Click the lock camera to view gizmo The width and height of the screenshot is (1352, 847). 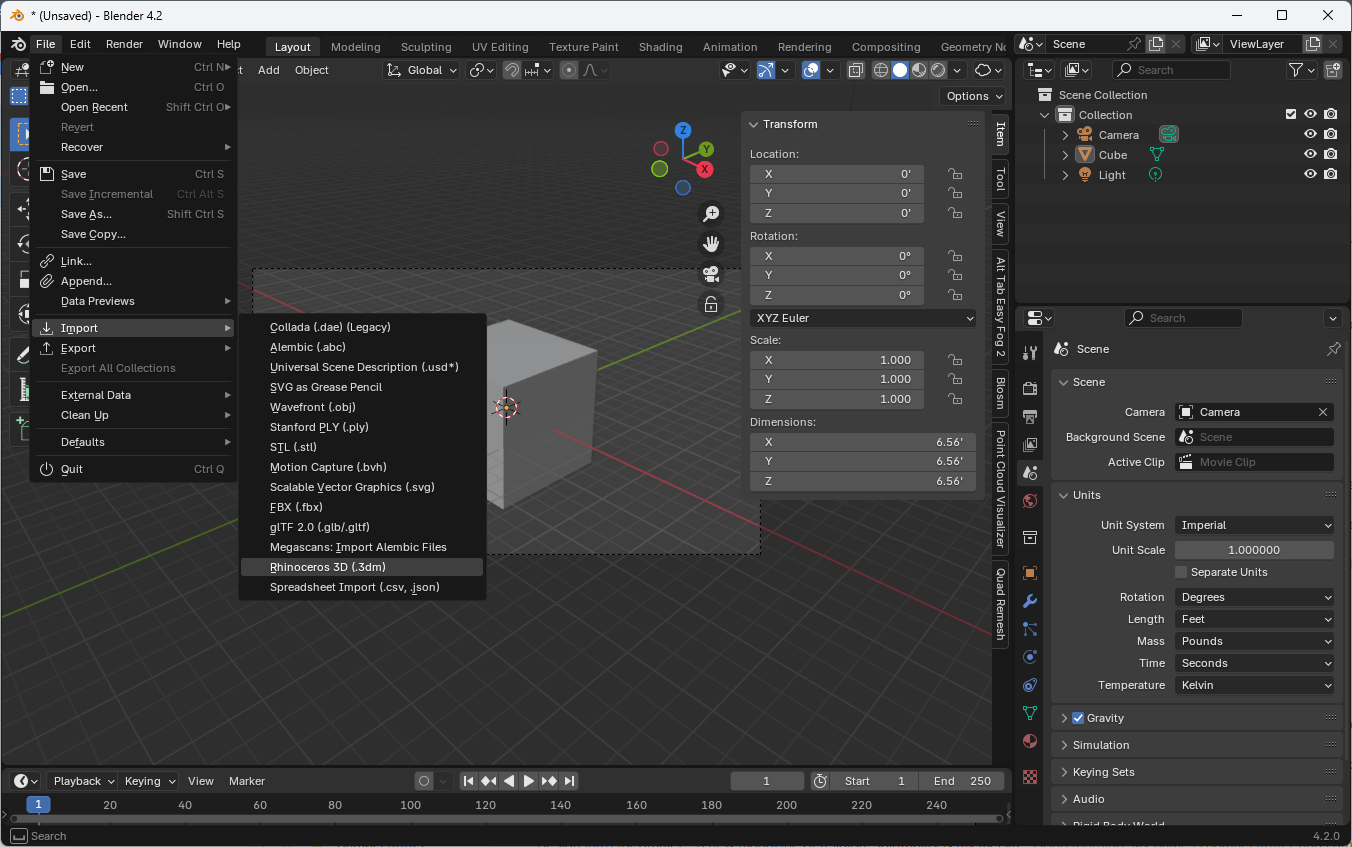tap(711, 304)
